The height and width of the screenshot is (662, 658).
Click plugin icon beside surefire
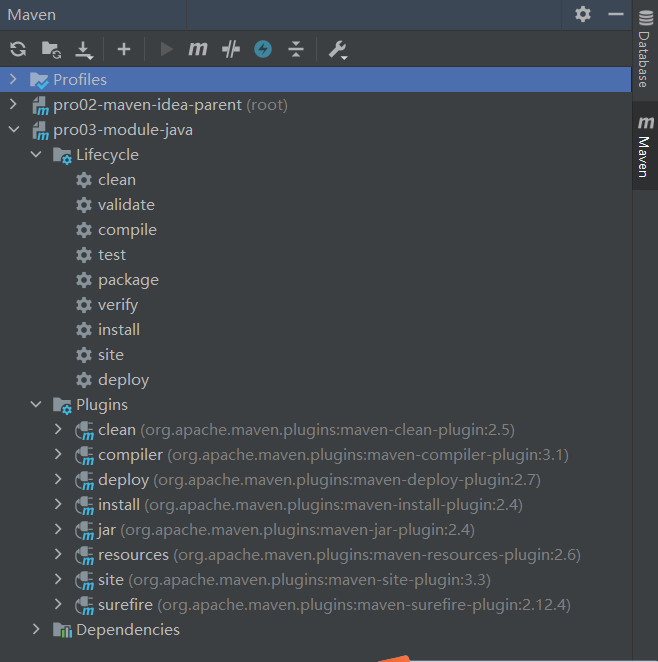click(84, 606)
